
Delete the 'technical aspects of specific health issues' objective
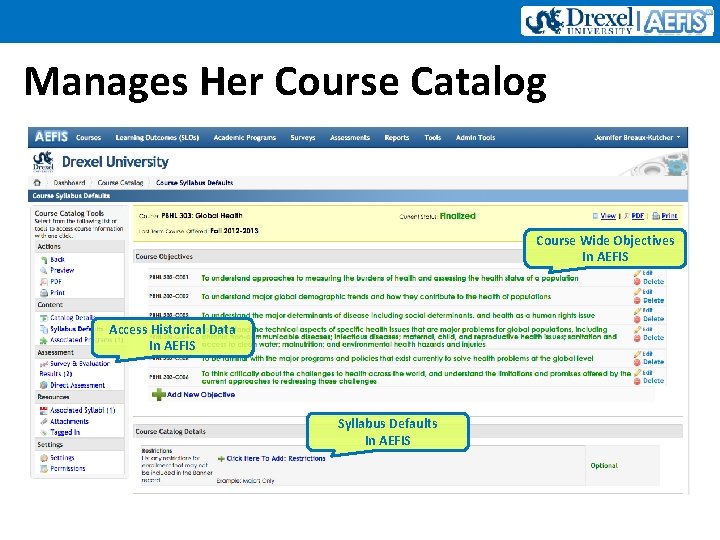[x=653, y=338]
